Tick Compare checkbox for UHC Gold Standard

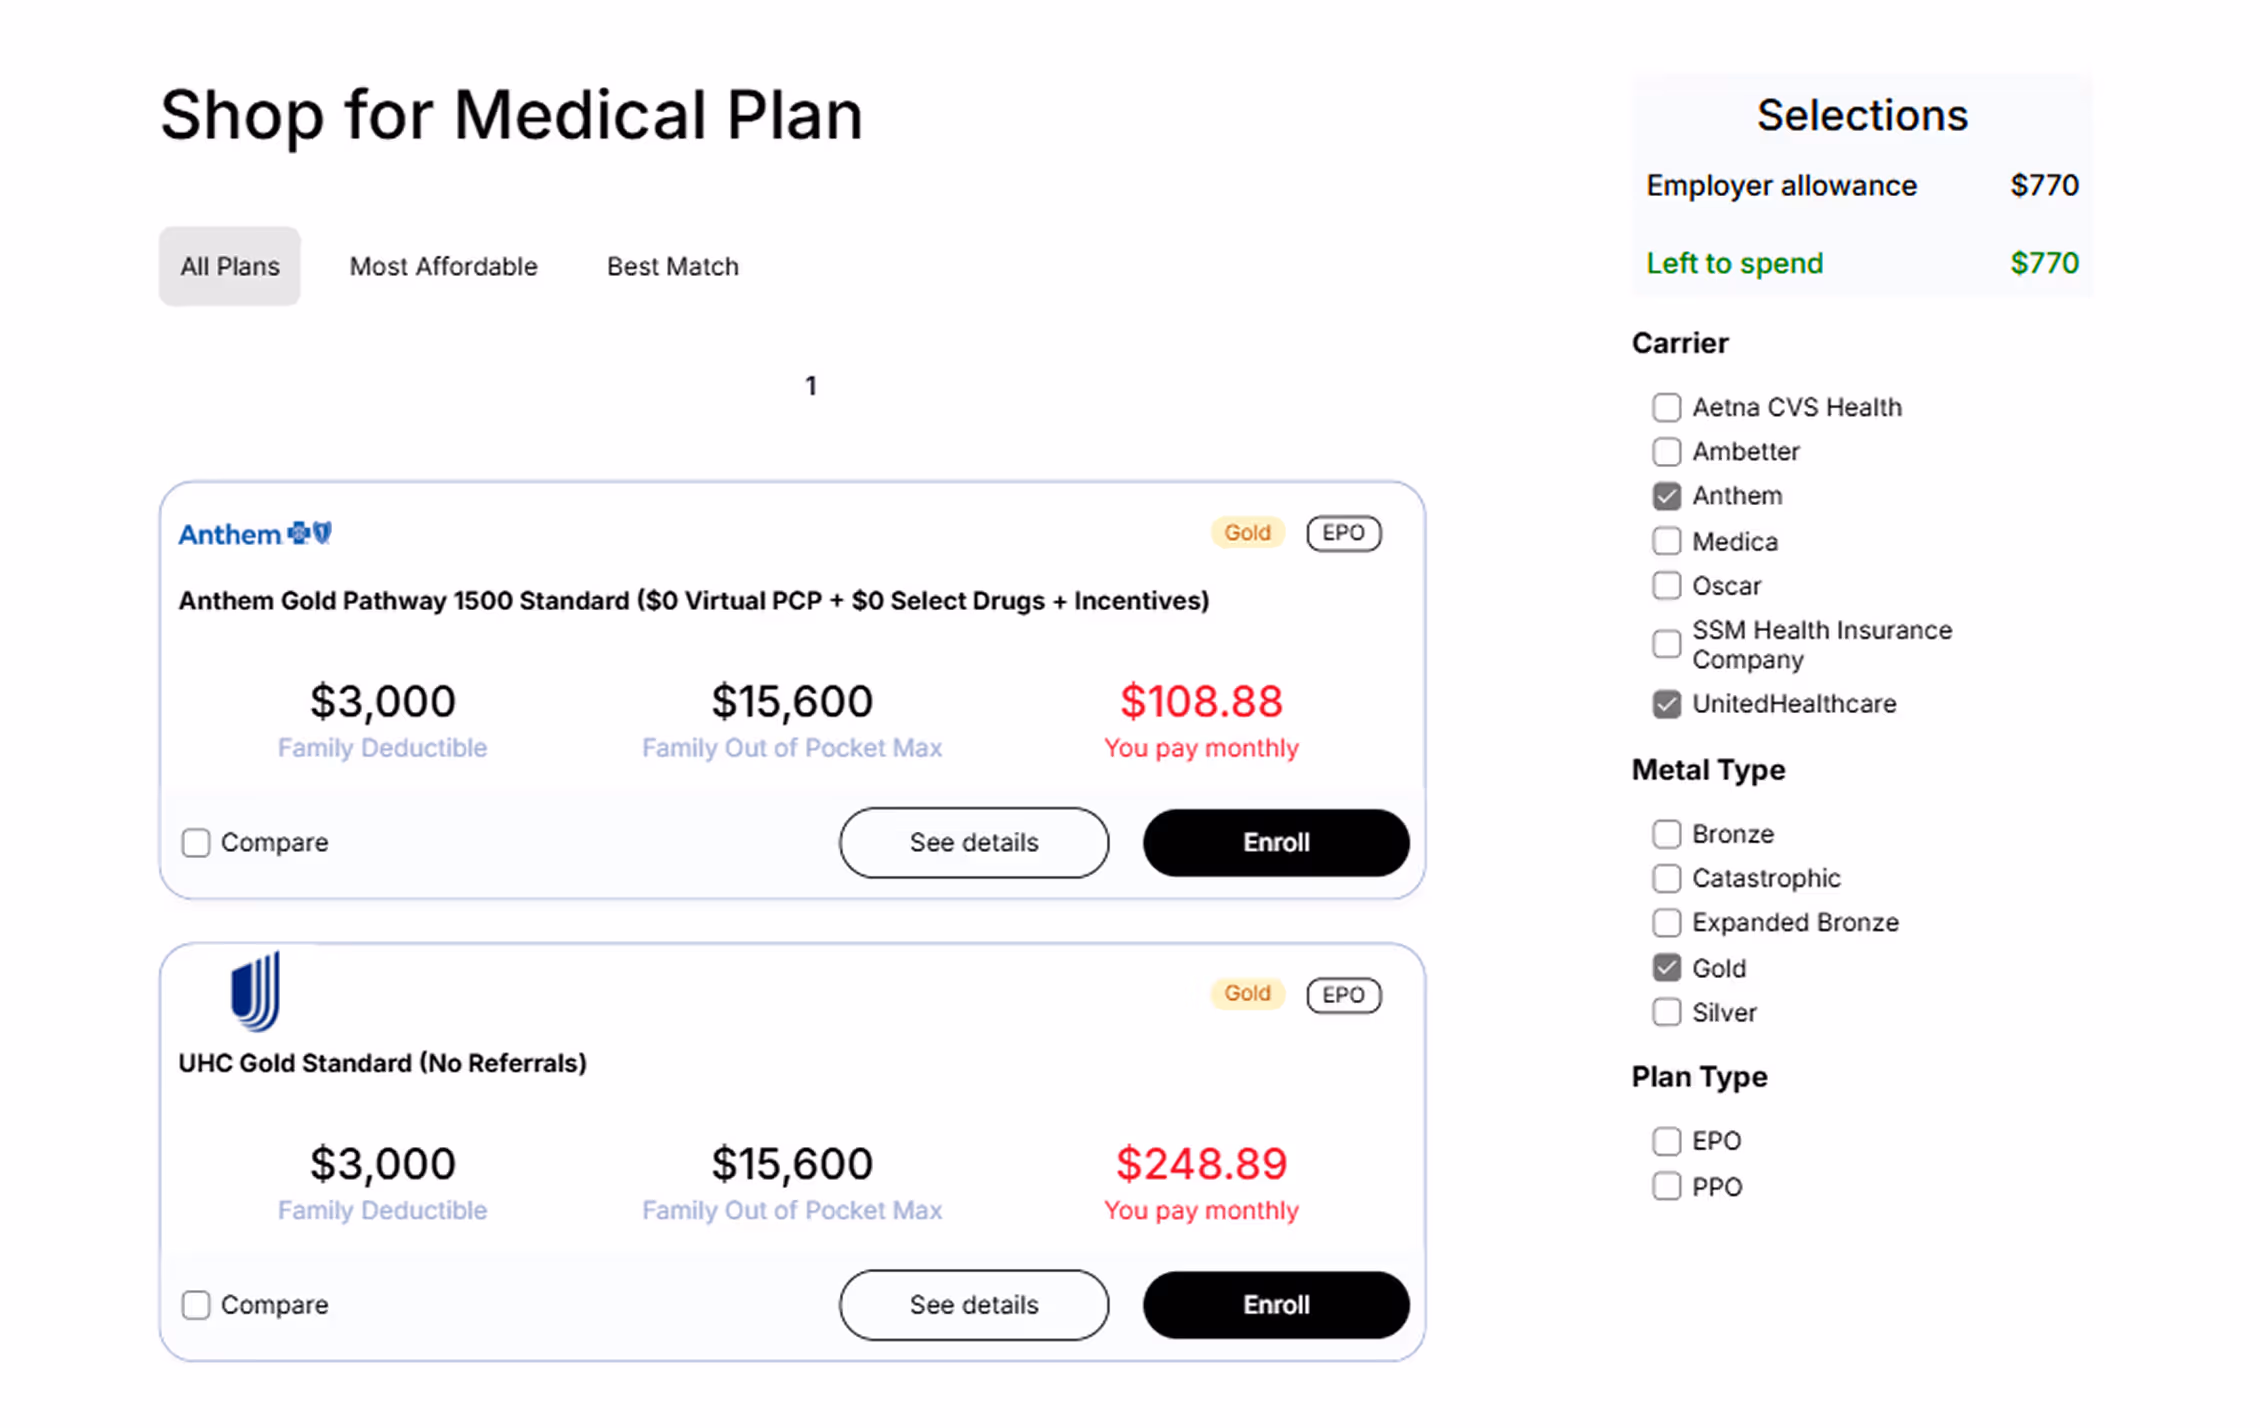point(196,1305)
